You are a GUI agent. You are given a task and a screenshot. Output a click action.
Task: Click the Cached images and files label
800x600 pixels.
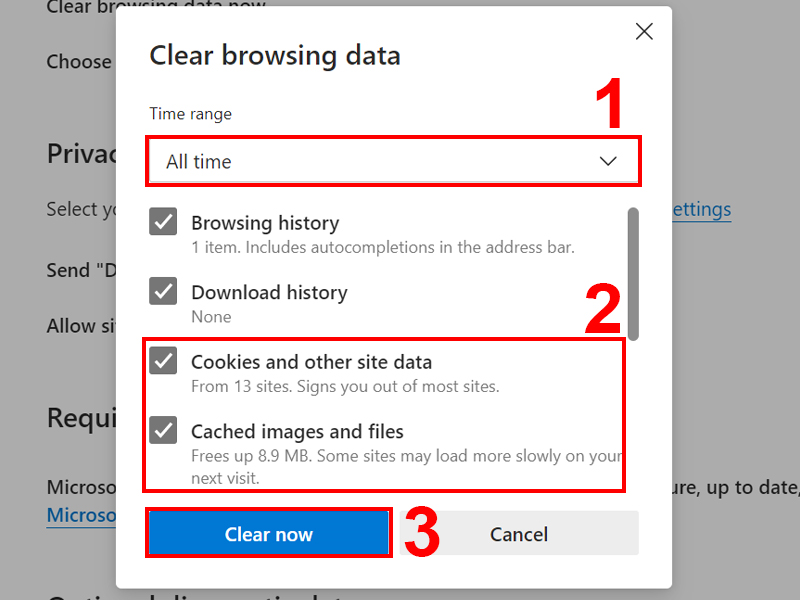(x=297, y=432)
